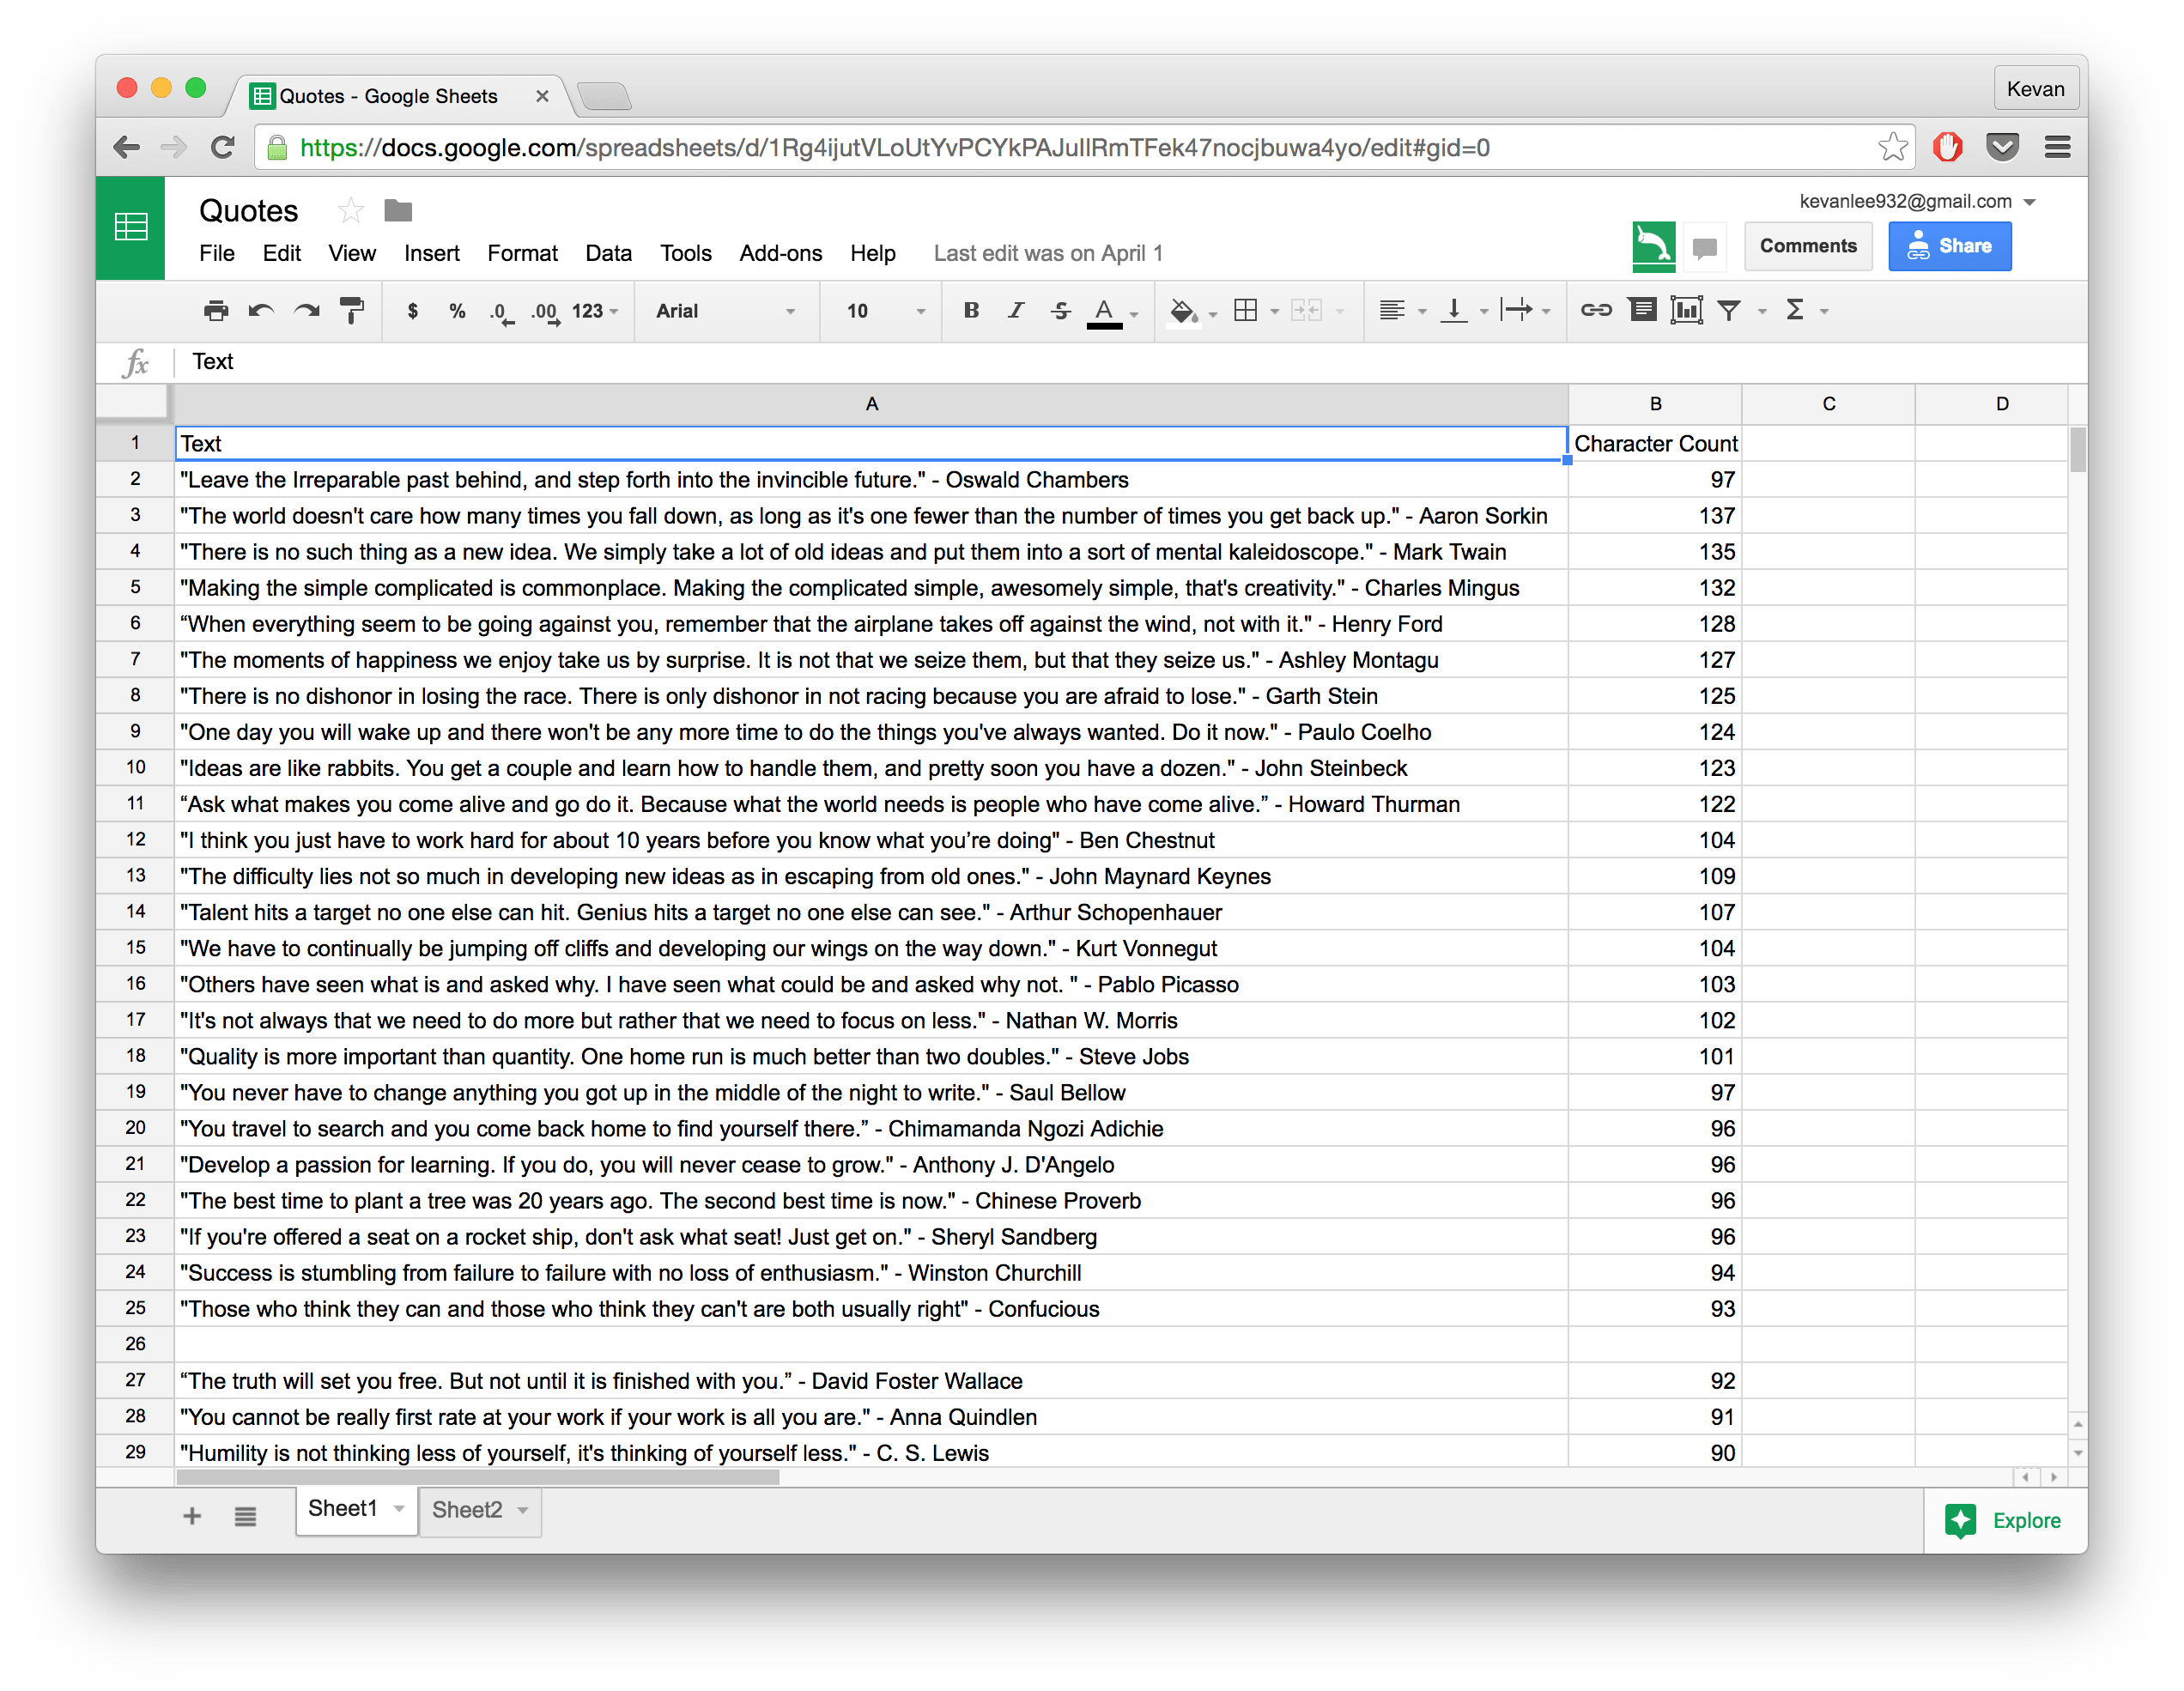Open the font family dropdown
Viewport: 2184px width, 1691px height.
727,311
